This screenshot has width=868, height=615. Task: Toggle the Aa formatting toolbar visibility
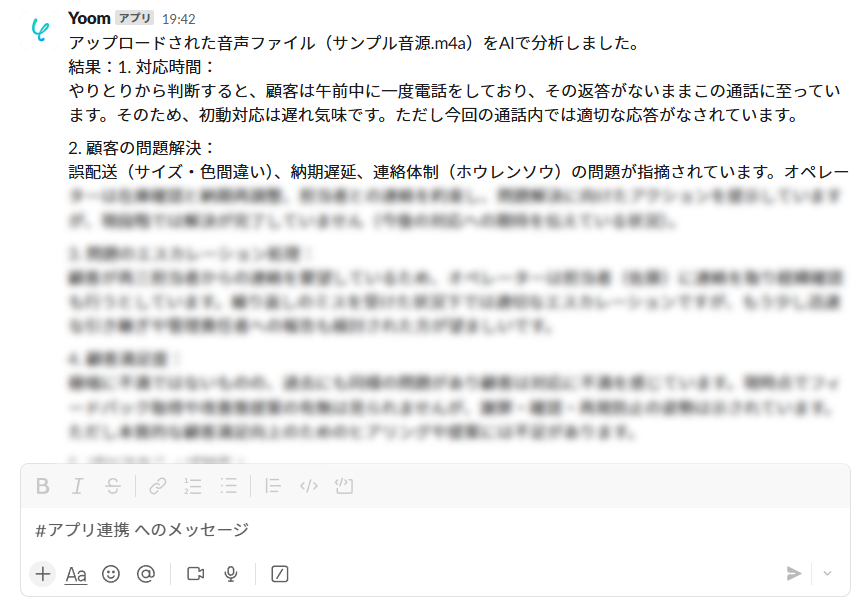76,575
